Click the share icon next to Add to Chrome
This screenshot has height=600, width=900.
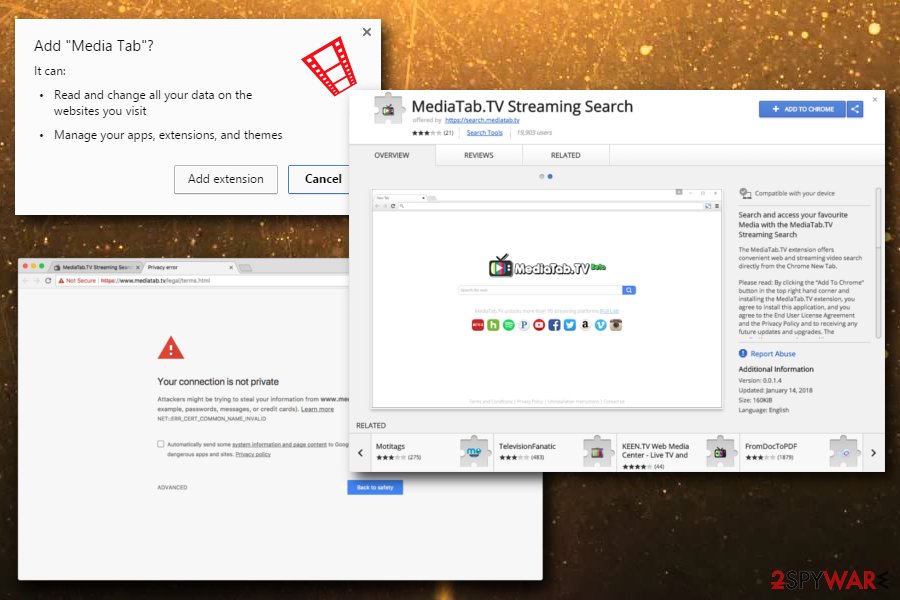855,109
